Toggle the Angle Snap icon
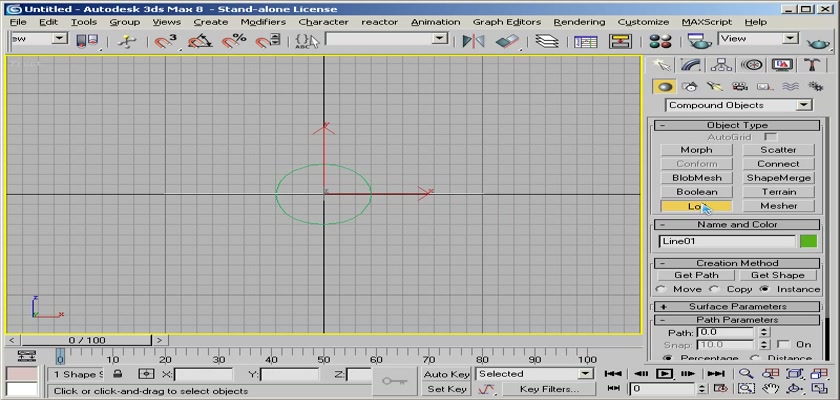 [200, 41]
